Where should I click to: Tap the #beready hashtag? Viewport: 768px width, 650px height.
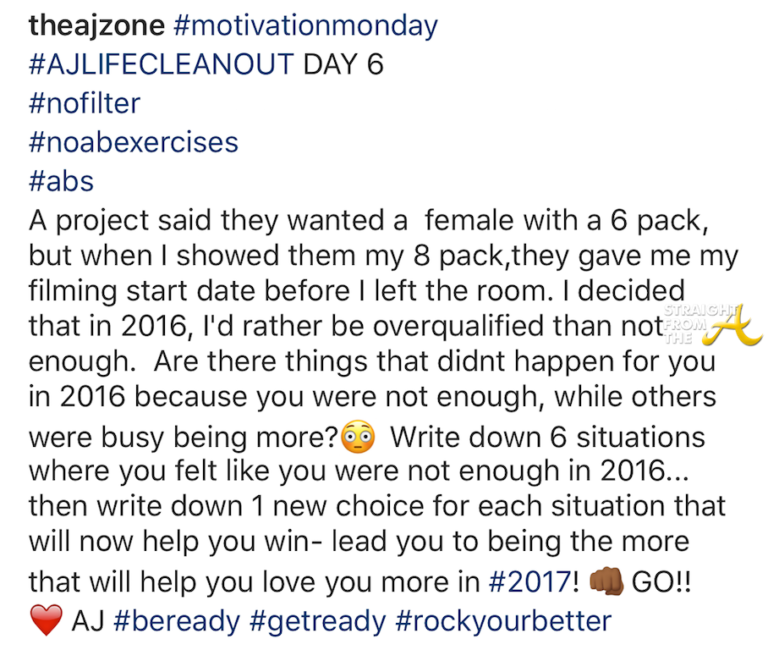point(176,621)
